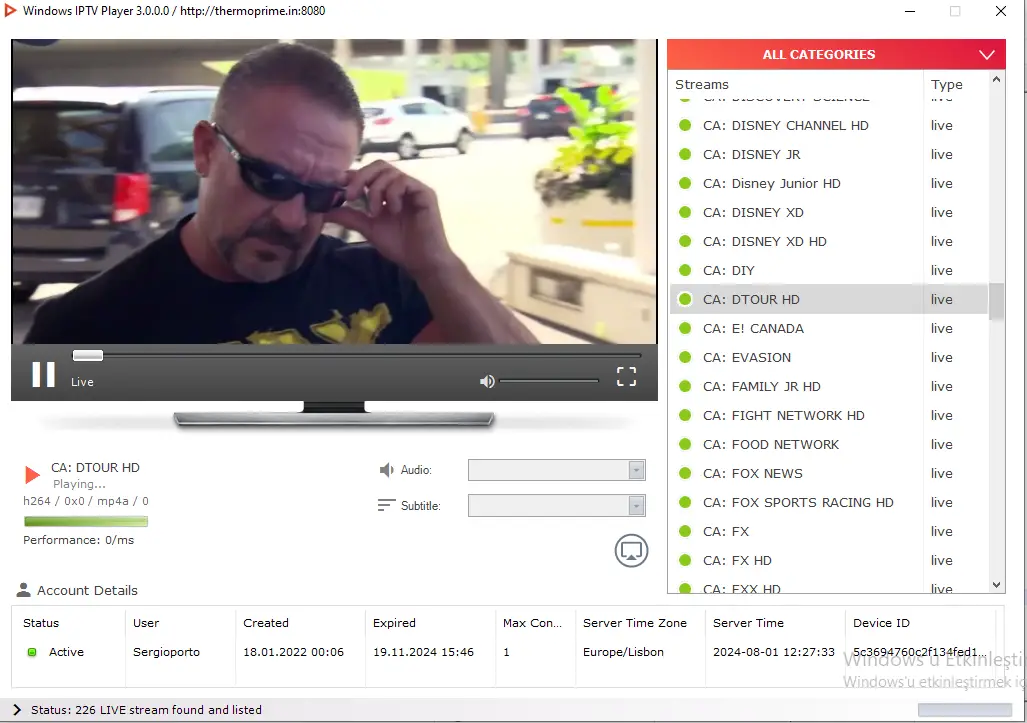Click green status dot for CA: DISNEY CHANNEL HD
This screenshot has height=723, width=1027.
tap(685, 125)
